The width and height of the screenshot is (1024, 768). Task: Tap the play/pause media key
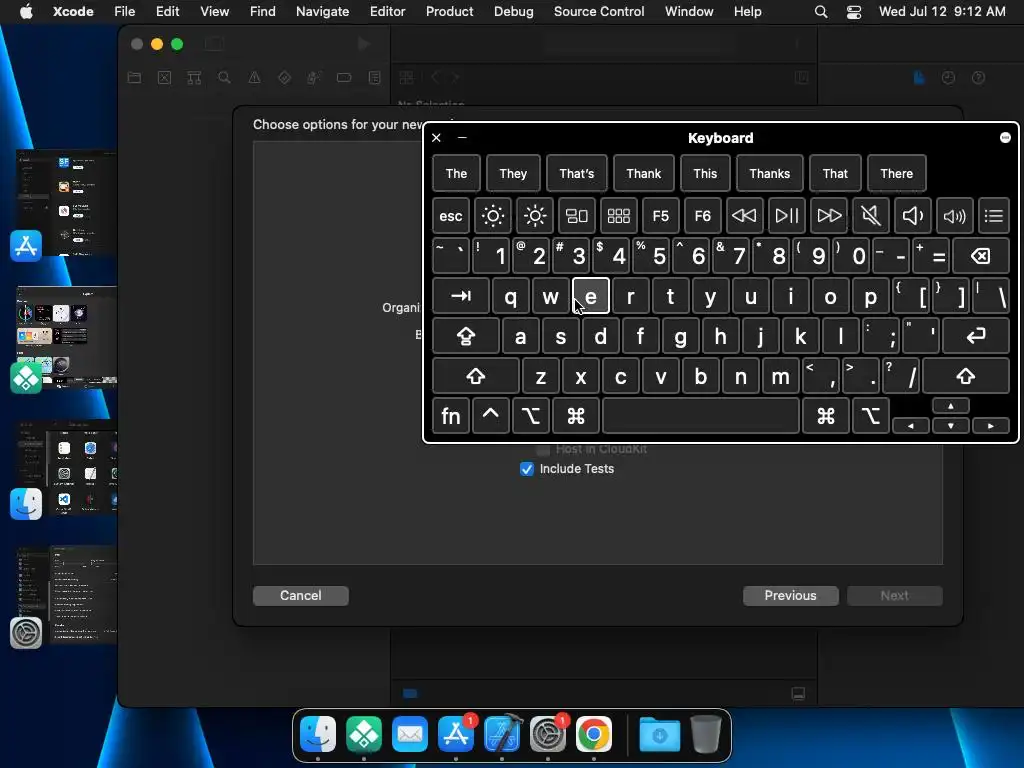pos(786,216)
